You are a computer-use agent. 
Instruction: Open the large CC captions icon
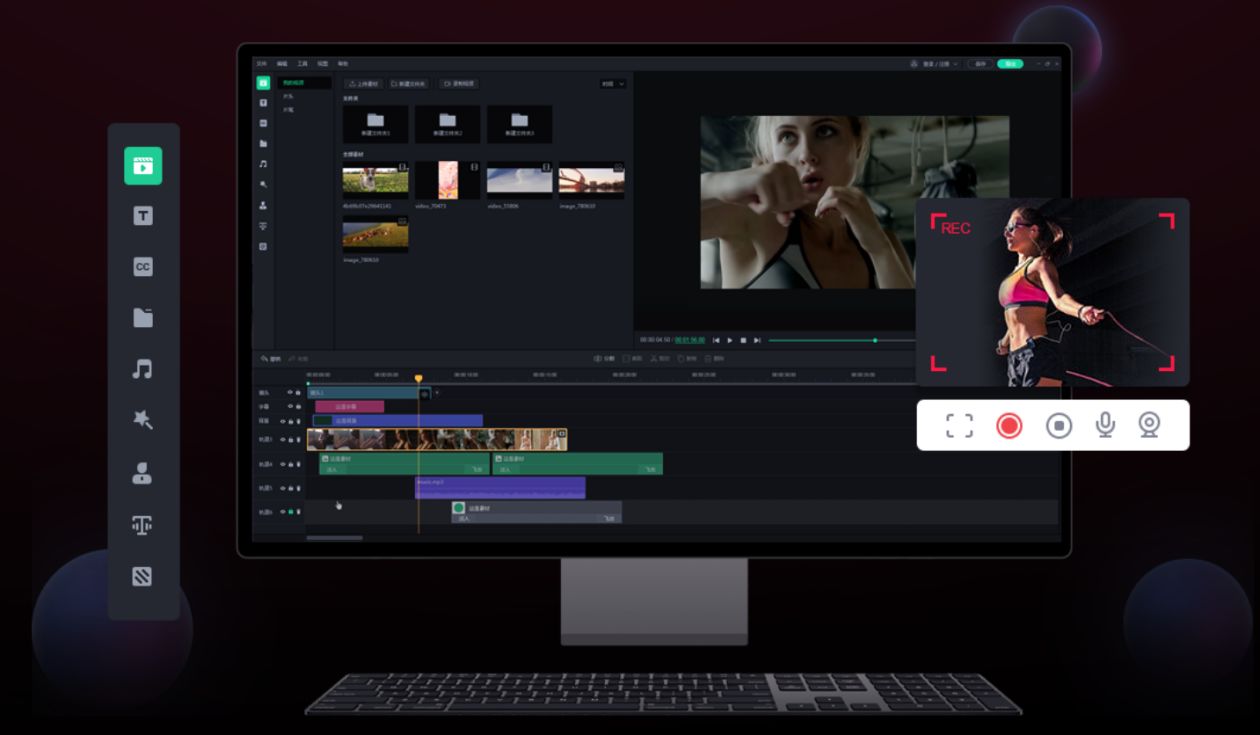tap(143, 267)
